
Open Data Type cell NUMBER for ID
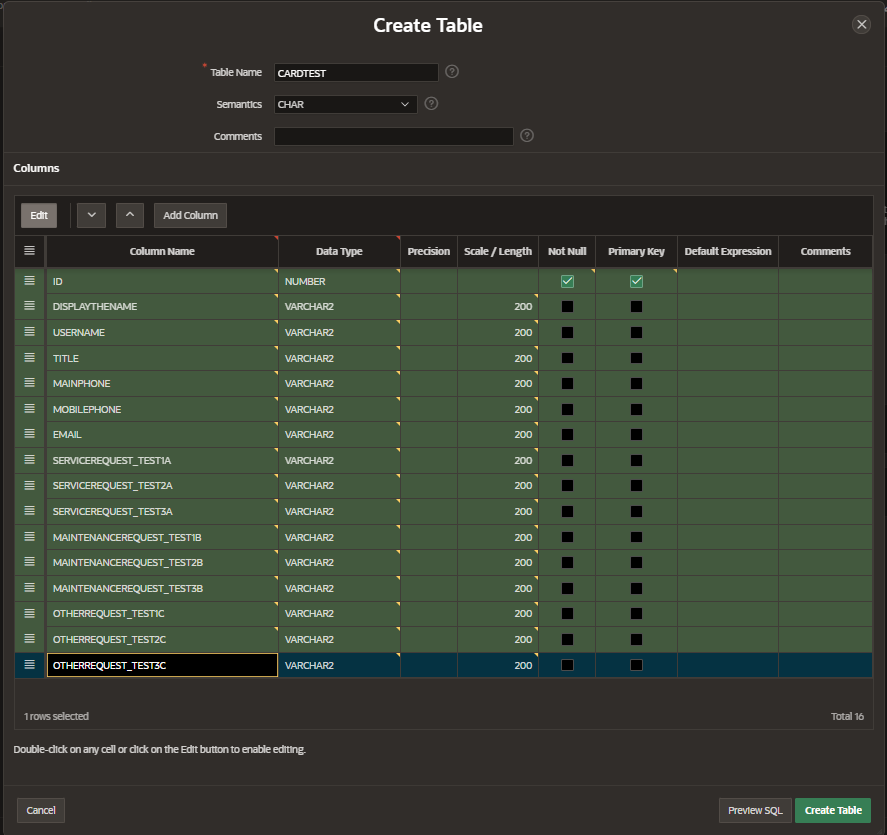(339, 281)
